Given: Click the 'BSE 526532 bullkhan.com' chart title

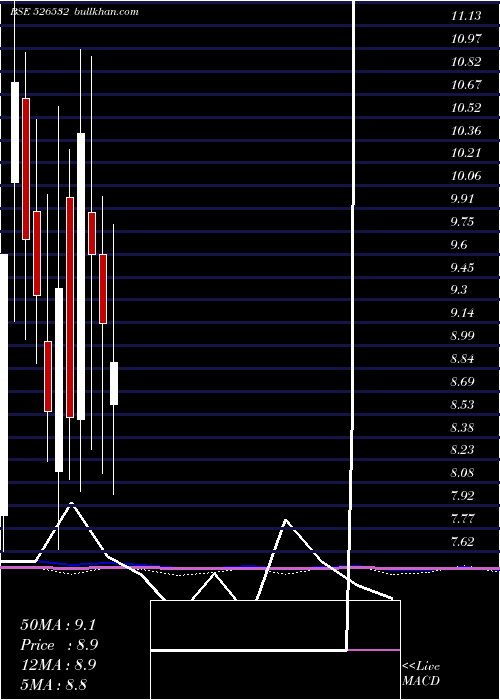Looking at the screenshot, I should click(x=75, y=12).
